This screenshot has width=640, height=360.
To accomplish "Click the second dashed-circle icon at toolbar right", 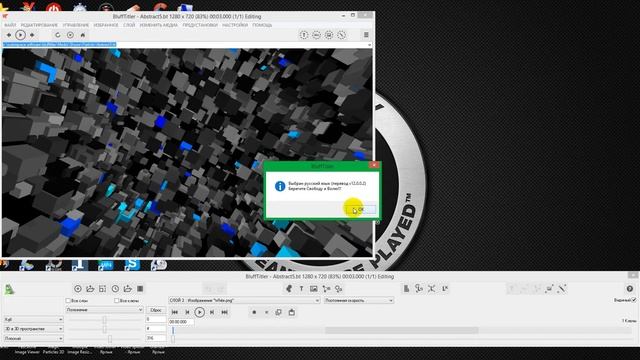I will click(316, 35).
